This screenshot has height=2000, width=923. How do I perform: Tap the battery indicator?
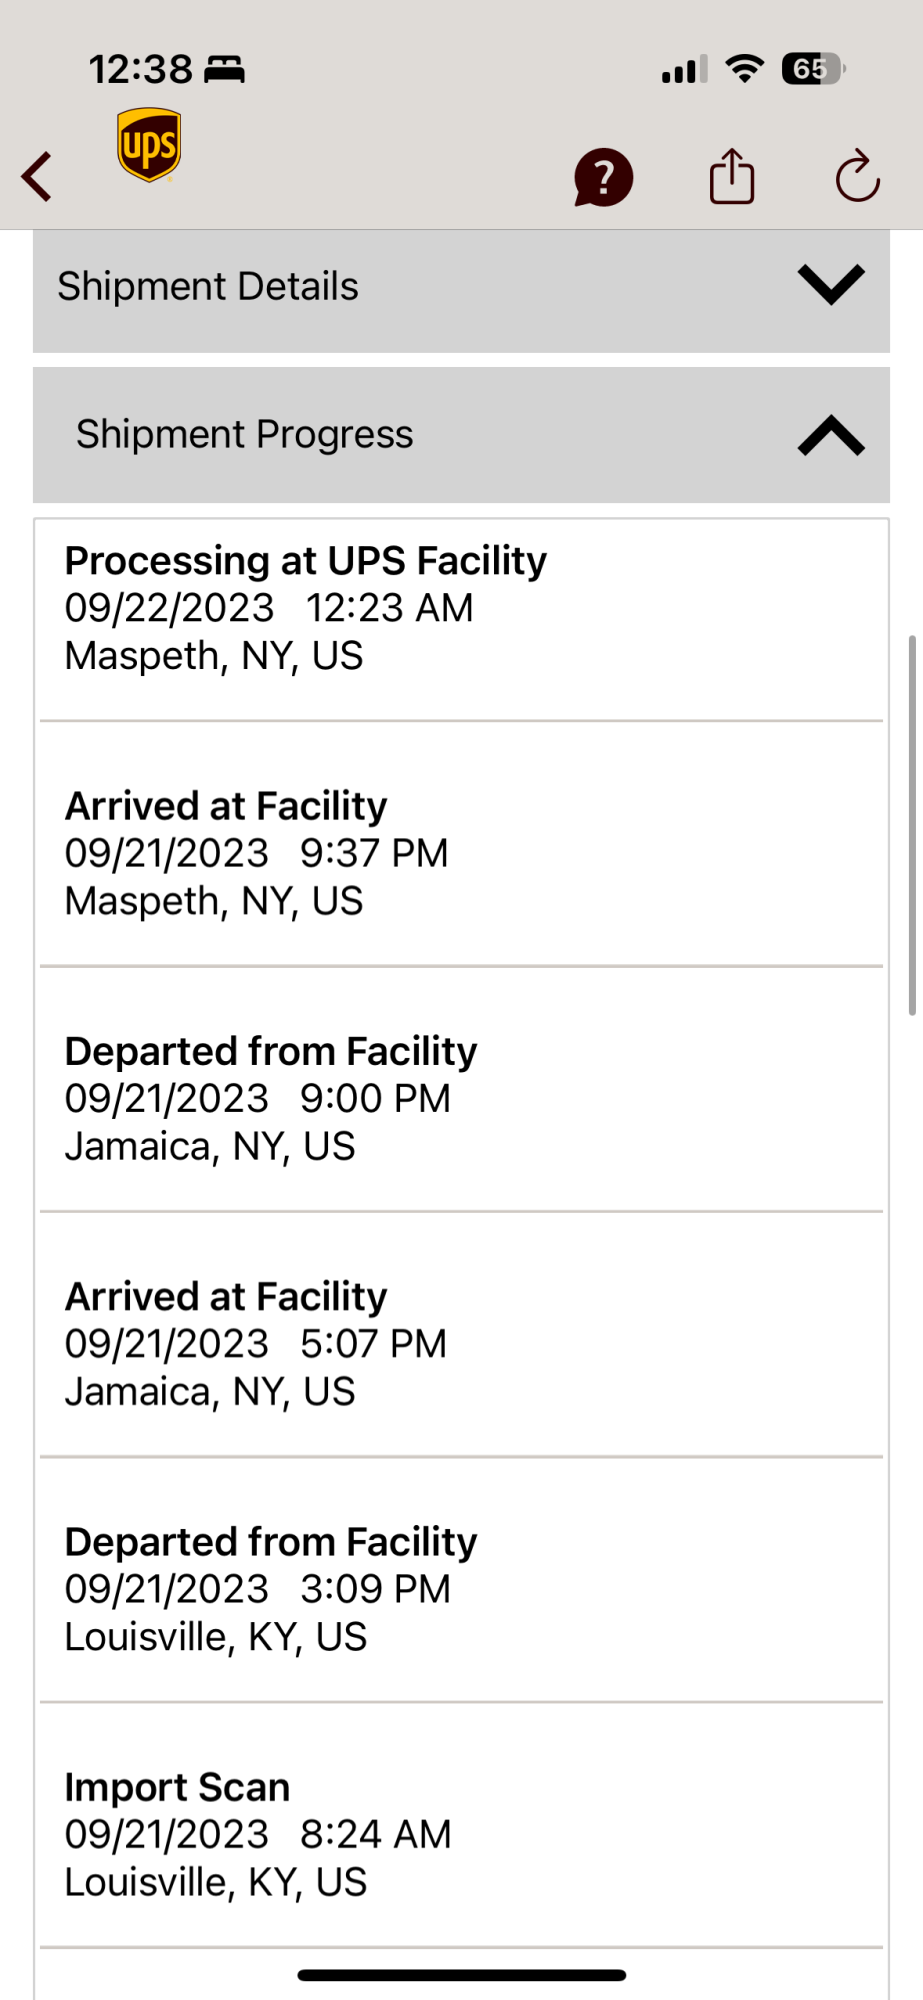812,69
